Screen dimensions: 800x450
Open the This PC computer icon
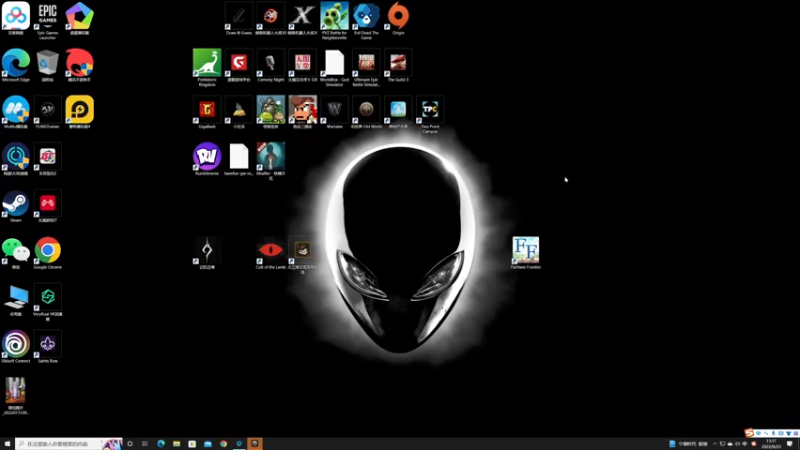[16, 300]
